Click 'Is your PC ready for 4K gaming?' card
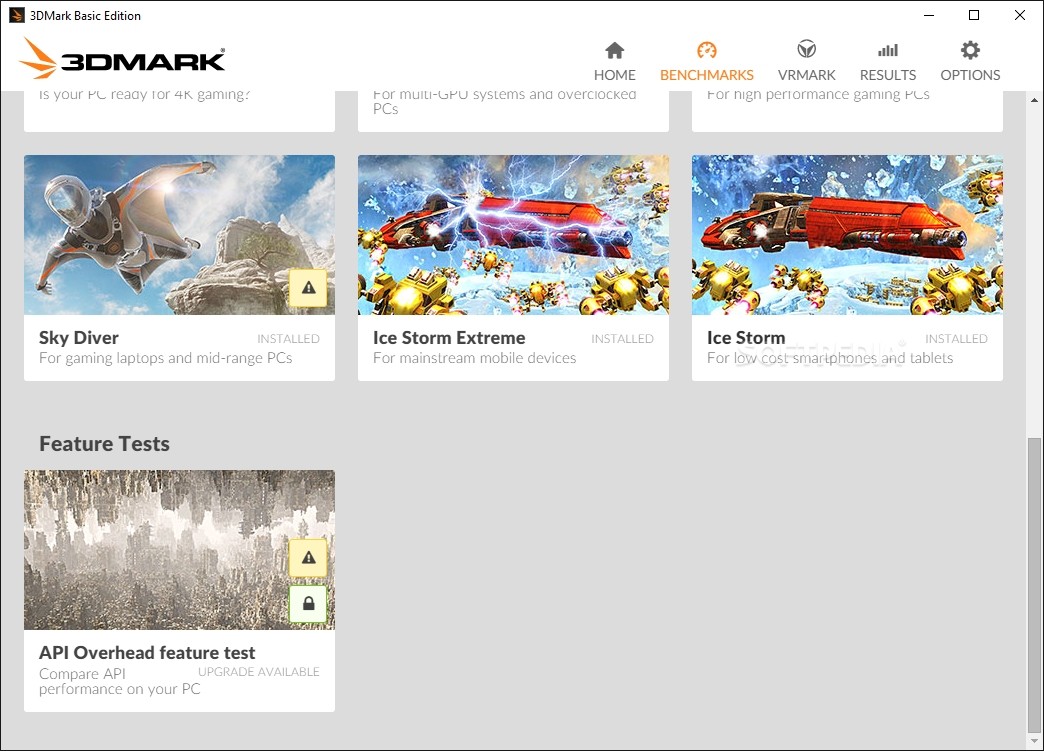This screenshot has height=751, width=1044. click(179, 111)
